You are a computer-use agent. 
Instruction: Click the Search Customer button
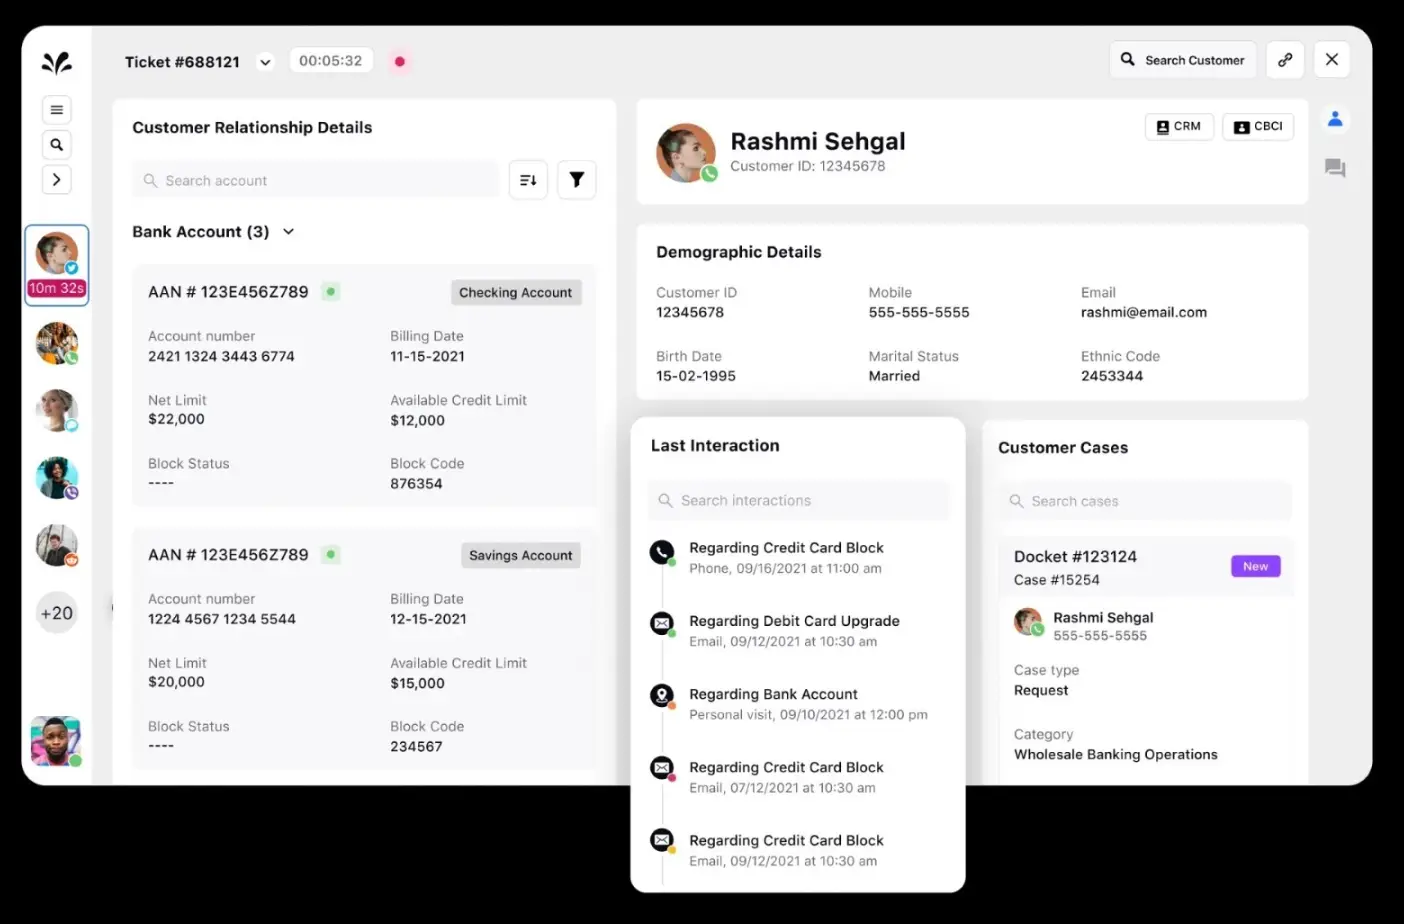tap(1183, 59)
